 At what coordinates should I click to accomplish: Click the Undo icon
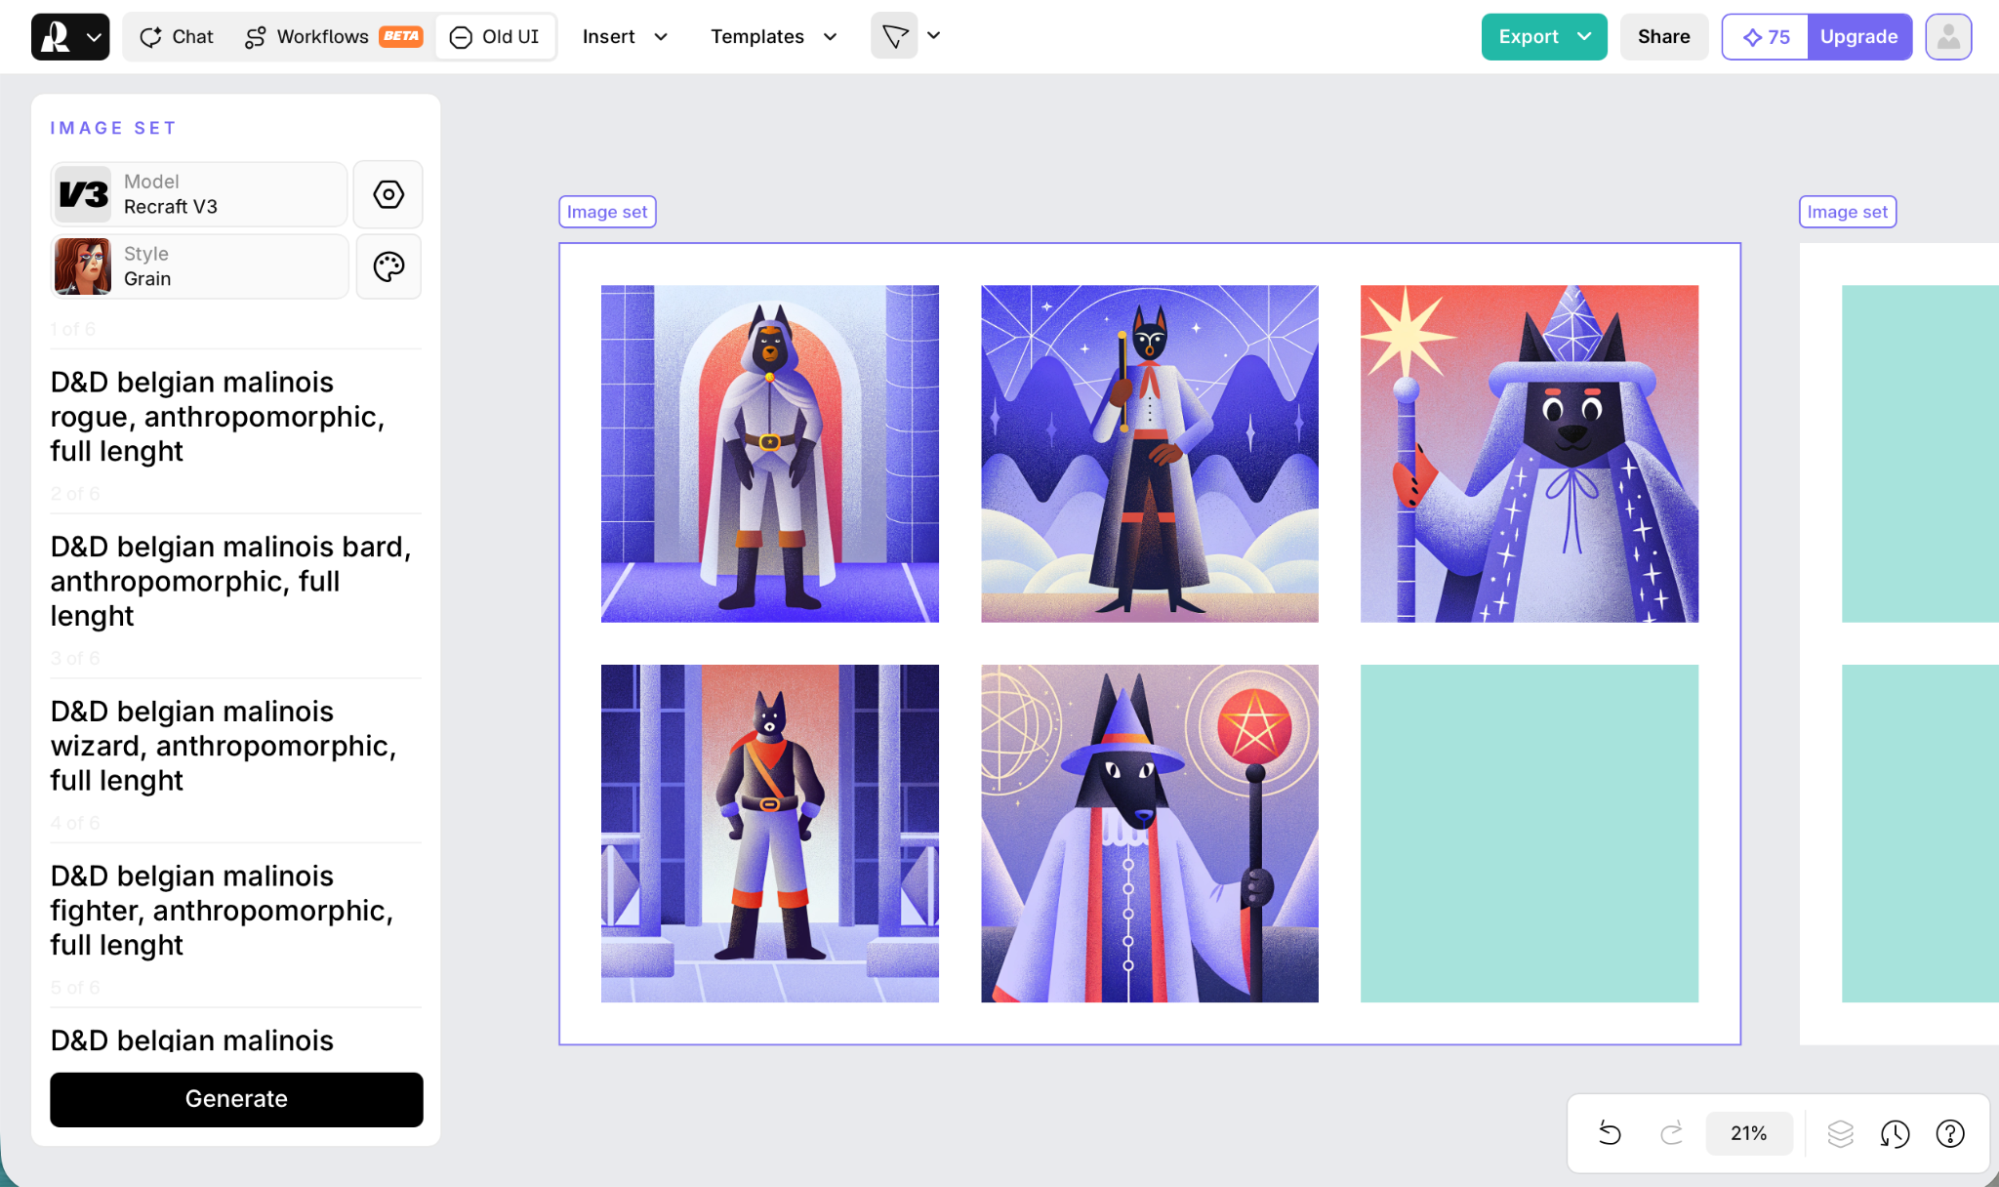1608,1133
